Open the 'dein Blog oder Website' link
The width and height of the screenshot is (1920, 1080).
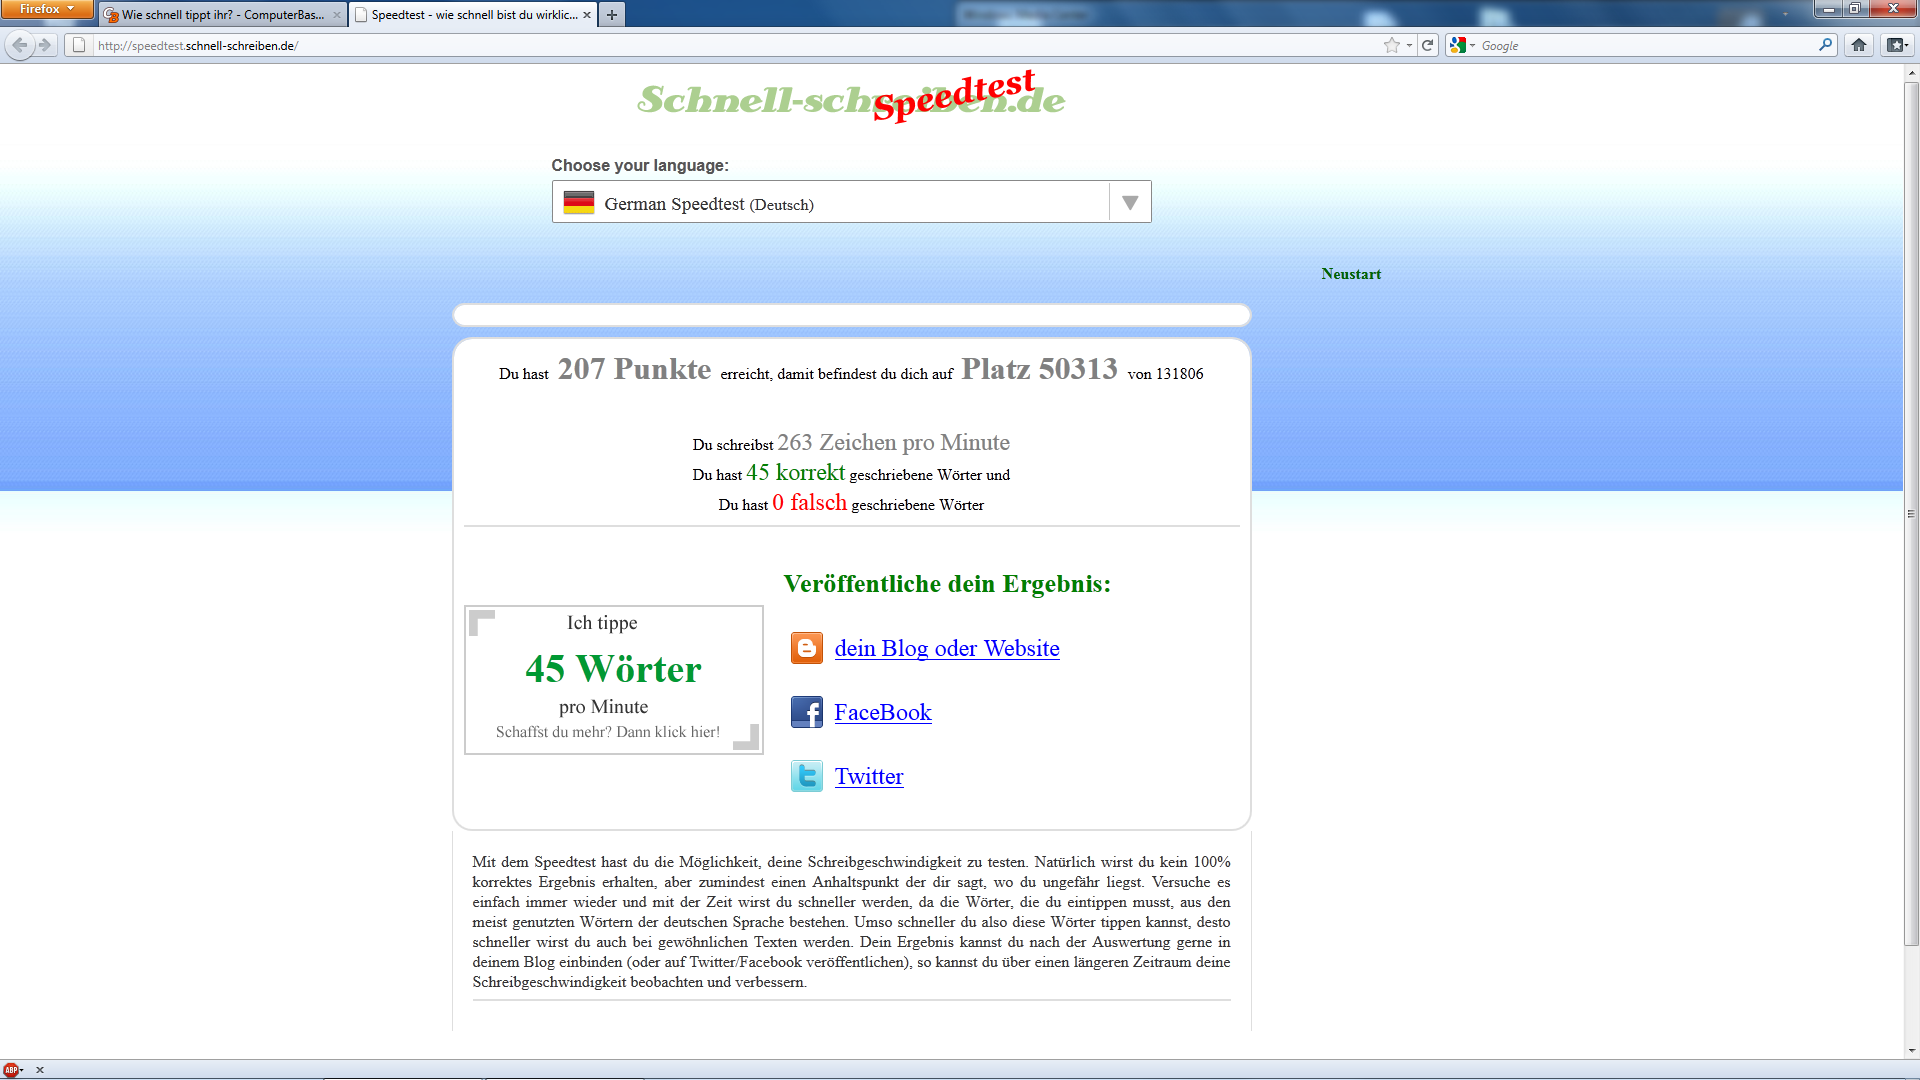coord(946,648)
